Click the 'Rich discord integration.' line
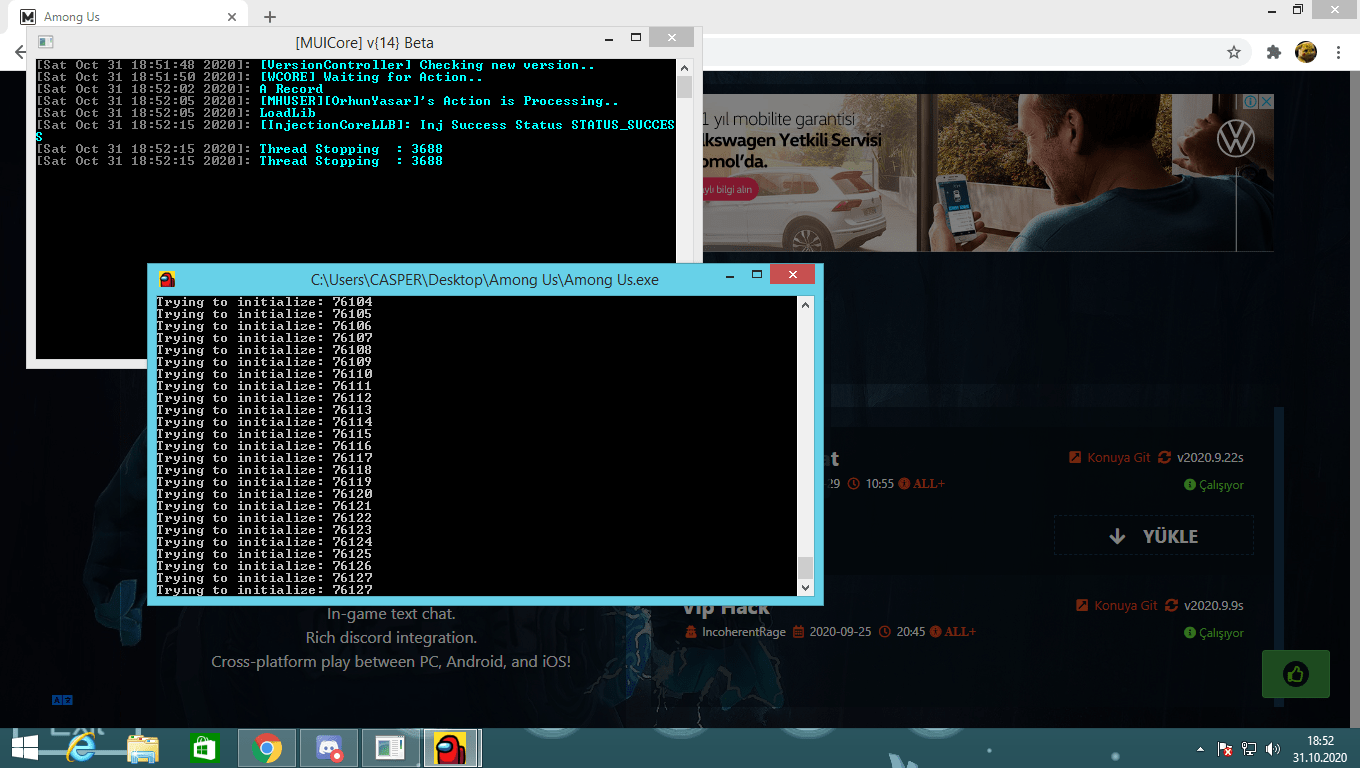1360x768 pixels. 391,638
